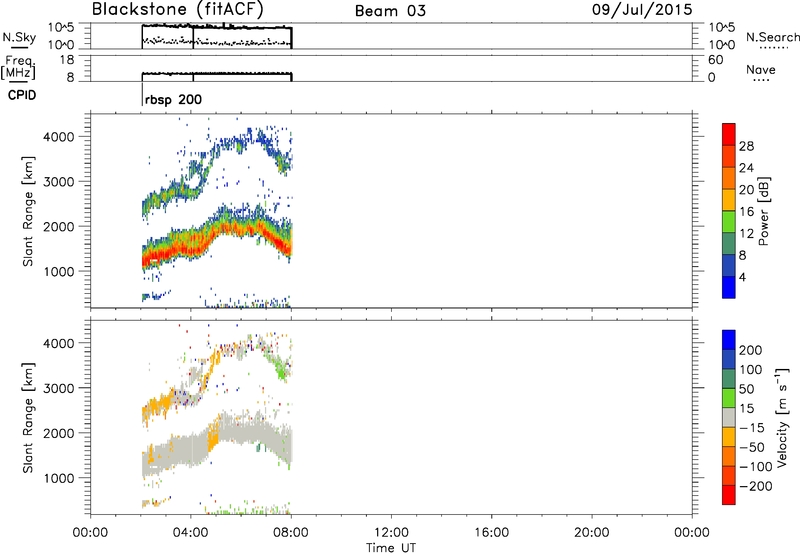Click the -15 value on Velocity color bar
Image resolution: width=800 pixels, height=554 pixels.
752,428
